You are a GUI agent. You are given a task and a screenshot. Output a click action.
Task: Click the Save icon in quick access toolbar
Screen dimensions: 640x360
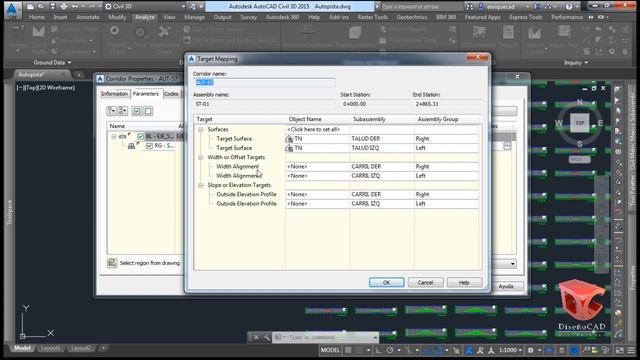tap(52, 7)
